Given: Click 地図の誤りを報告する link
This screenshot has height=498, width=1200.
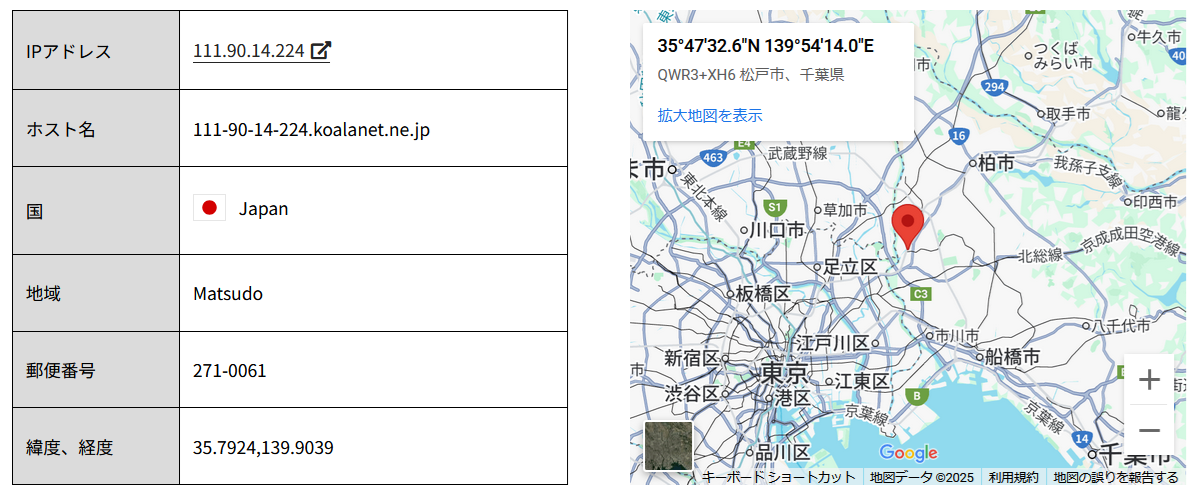Looking at the screenshot, I should pos(1116,477).
